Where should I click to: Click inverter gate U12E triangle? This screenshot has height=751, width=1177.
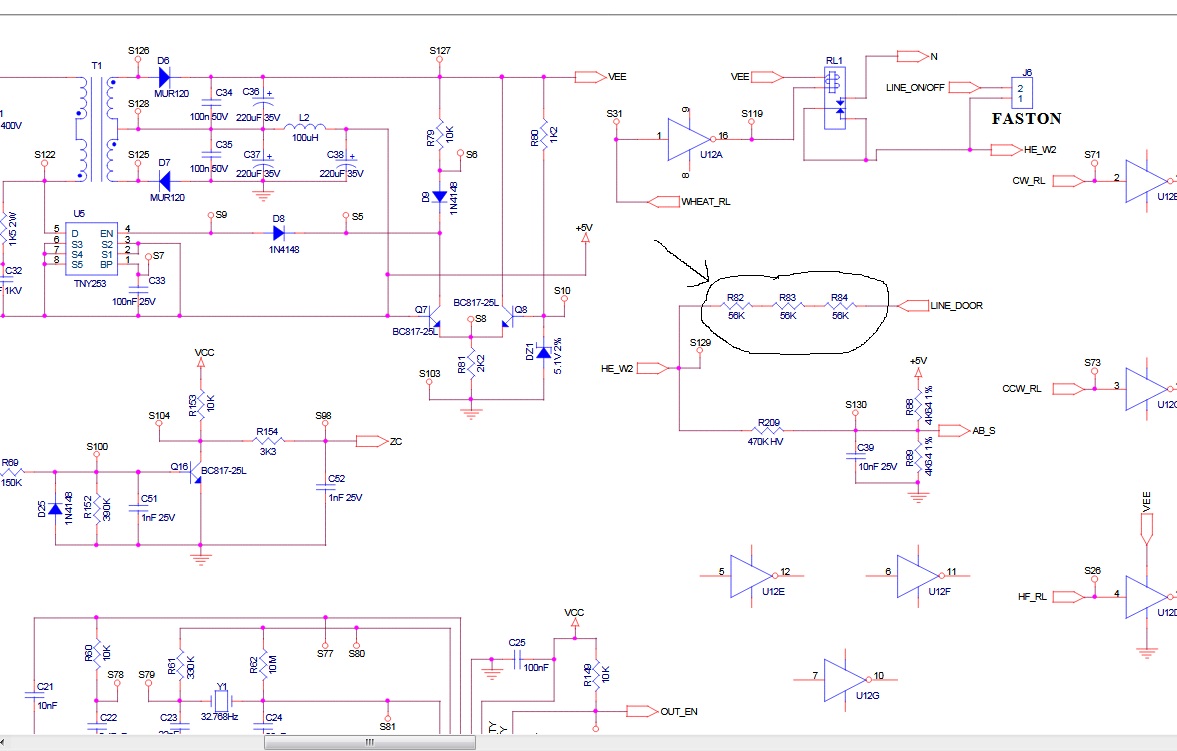coord(753,576)
